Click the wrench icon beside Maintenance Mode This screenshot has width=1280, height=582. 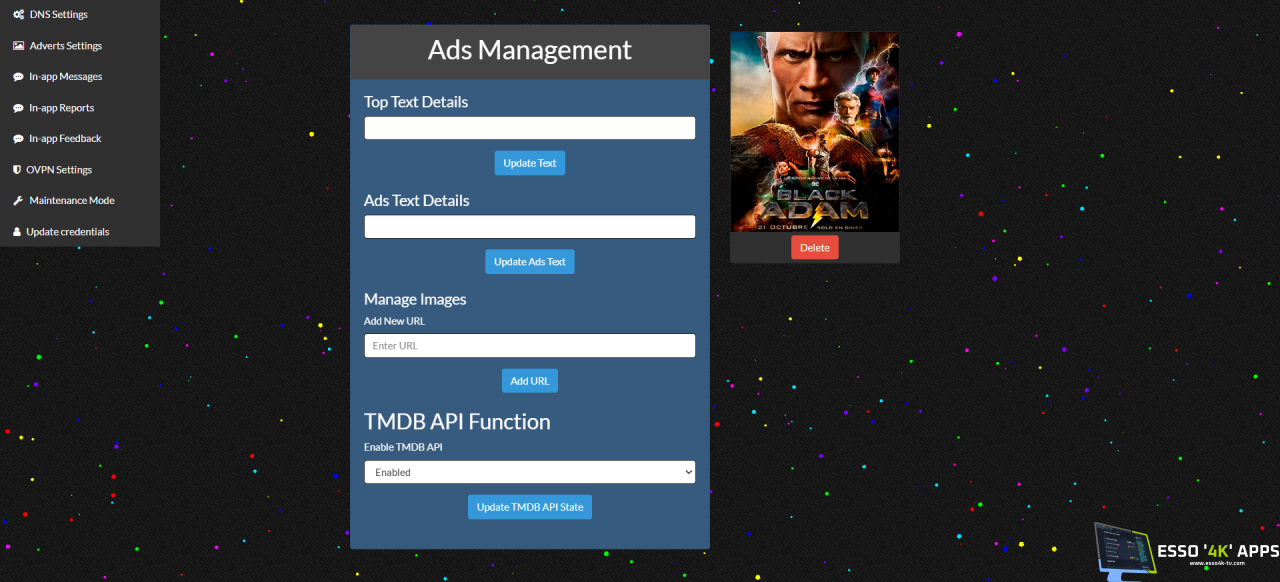pyautogui.click(x=18, y=201)
